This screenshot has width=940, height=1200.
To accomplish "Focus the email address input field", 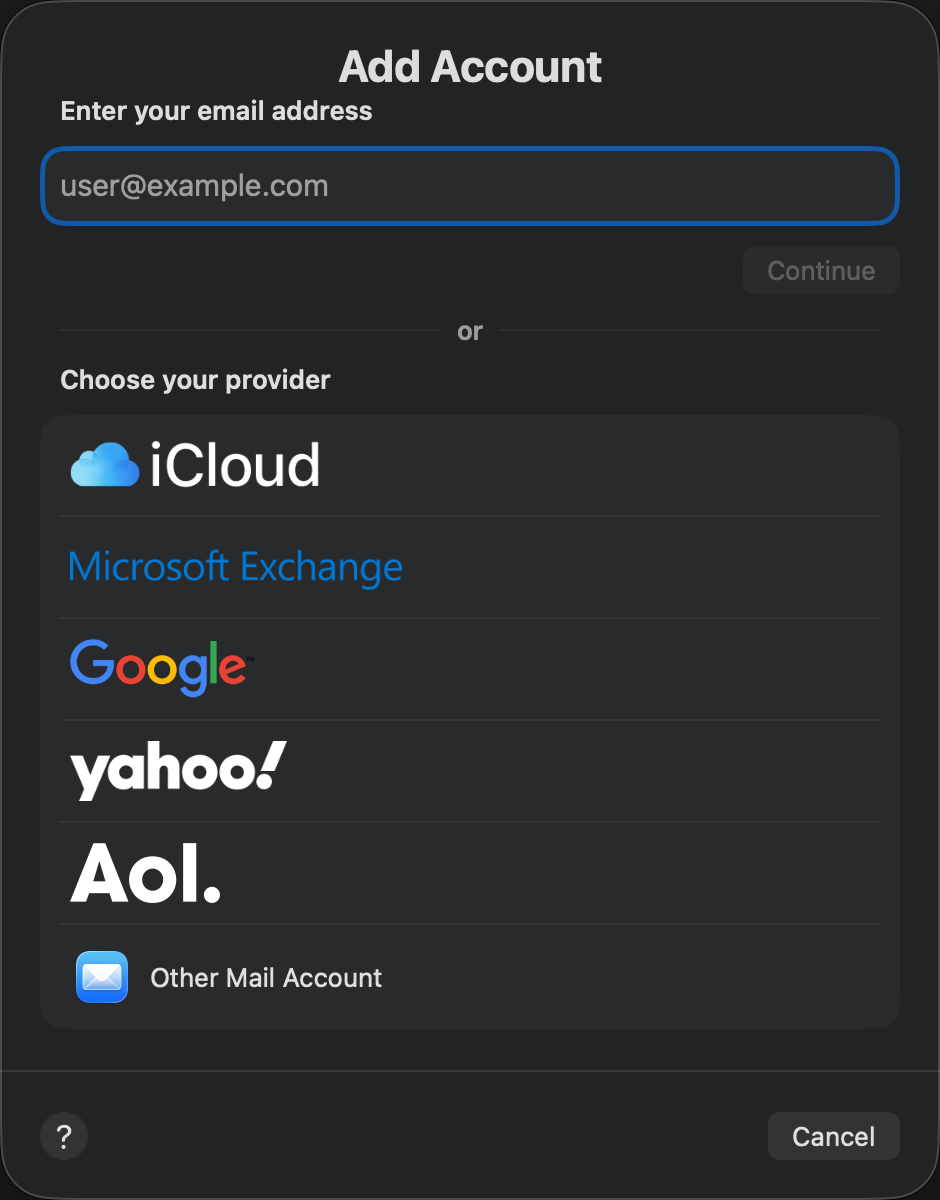I will (470, 186).
